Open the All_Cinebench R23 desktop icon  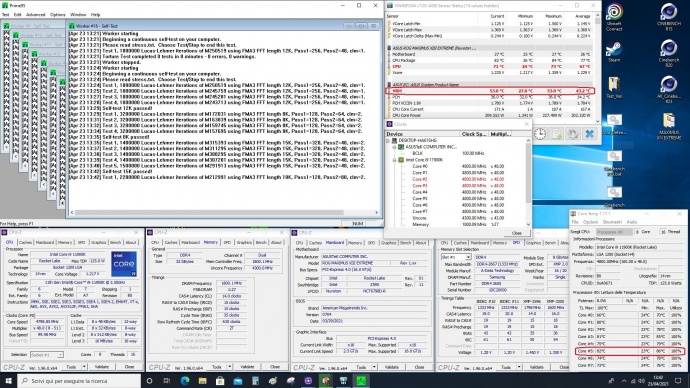668,89
